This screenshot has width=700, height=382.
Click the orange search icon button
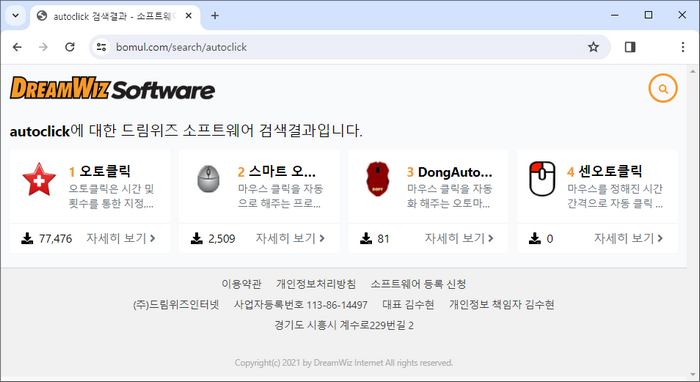point(663,88)
